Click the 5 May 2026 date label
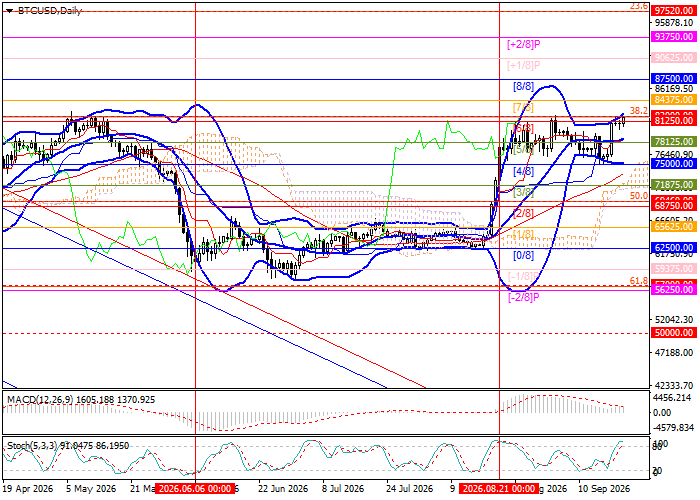700x500 pixels. [x=91, y=489]
